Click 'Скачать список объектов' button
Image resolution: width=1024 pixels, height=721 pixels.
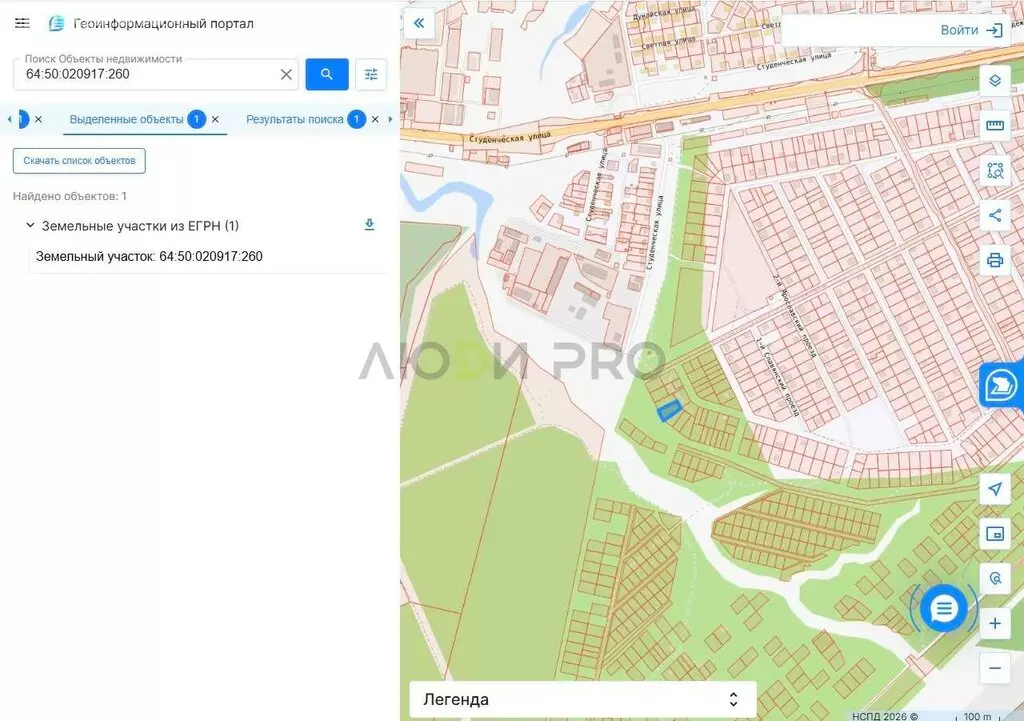click(79, 161)
